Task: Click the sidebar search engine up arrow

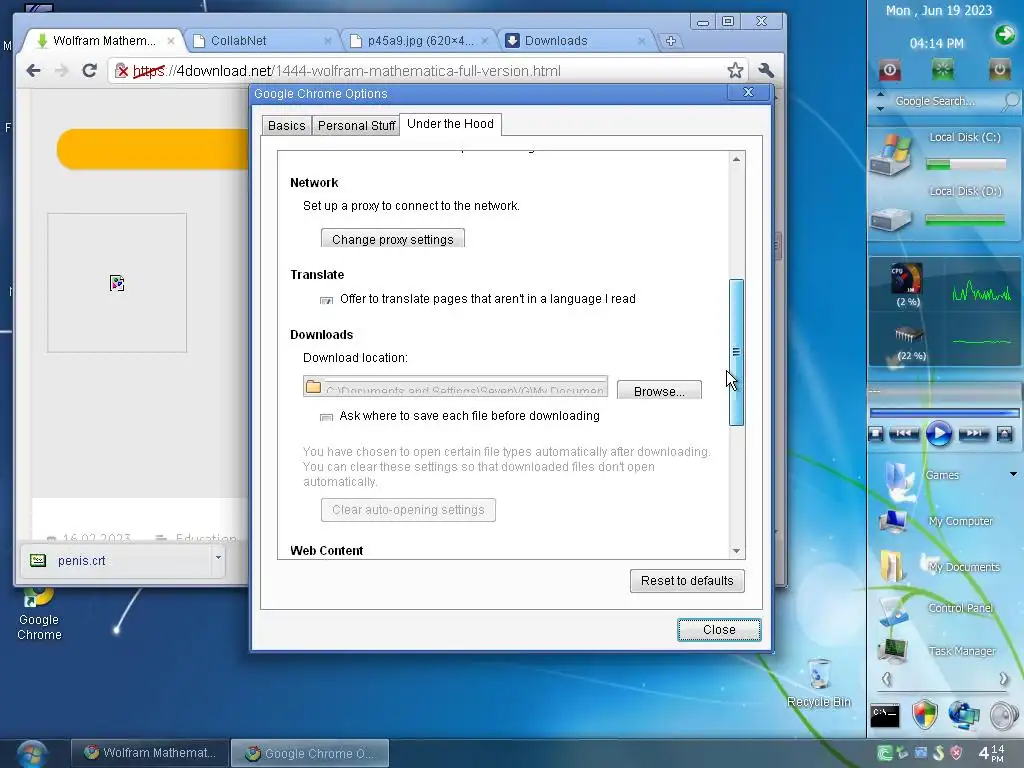Action: (x=880, y=94)
